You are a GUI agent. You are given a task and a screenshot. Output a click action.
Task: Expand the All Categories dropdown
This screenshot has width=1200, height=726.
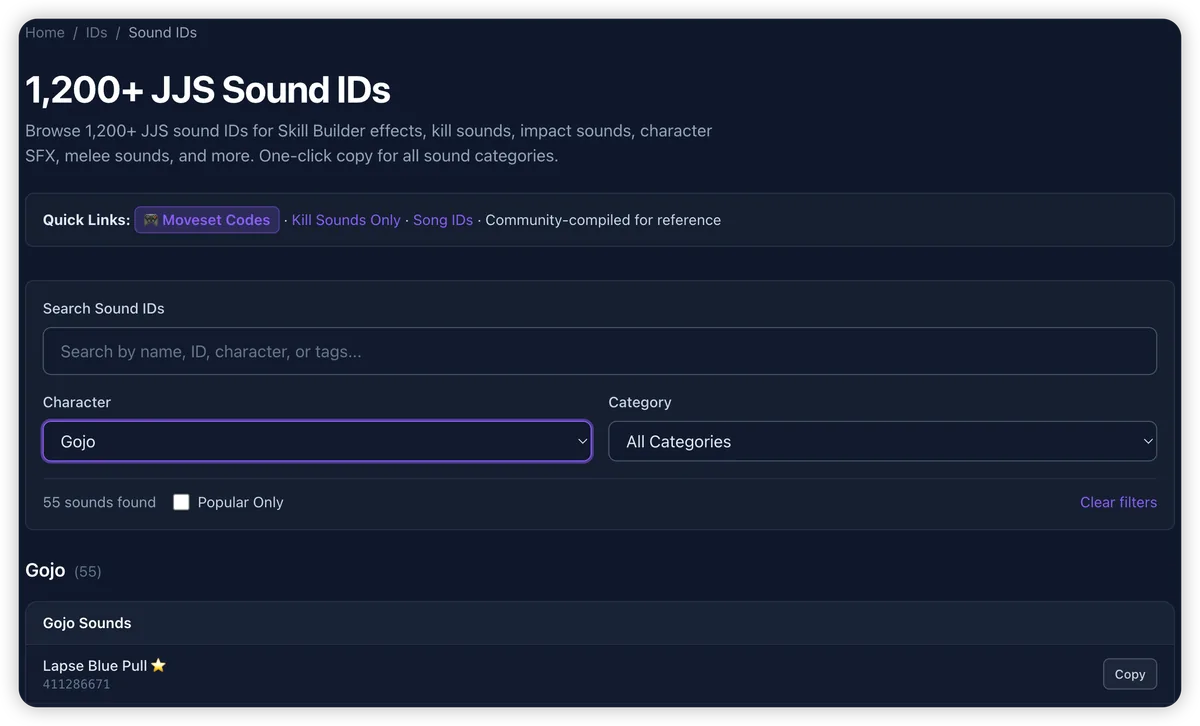click(883, 441)
